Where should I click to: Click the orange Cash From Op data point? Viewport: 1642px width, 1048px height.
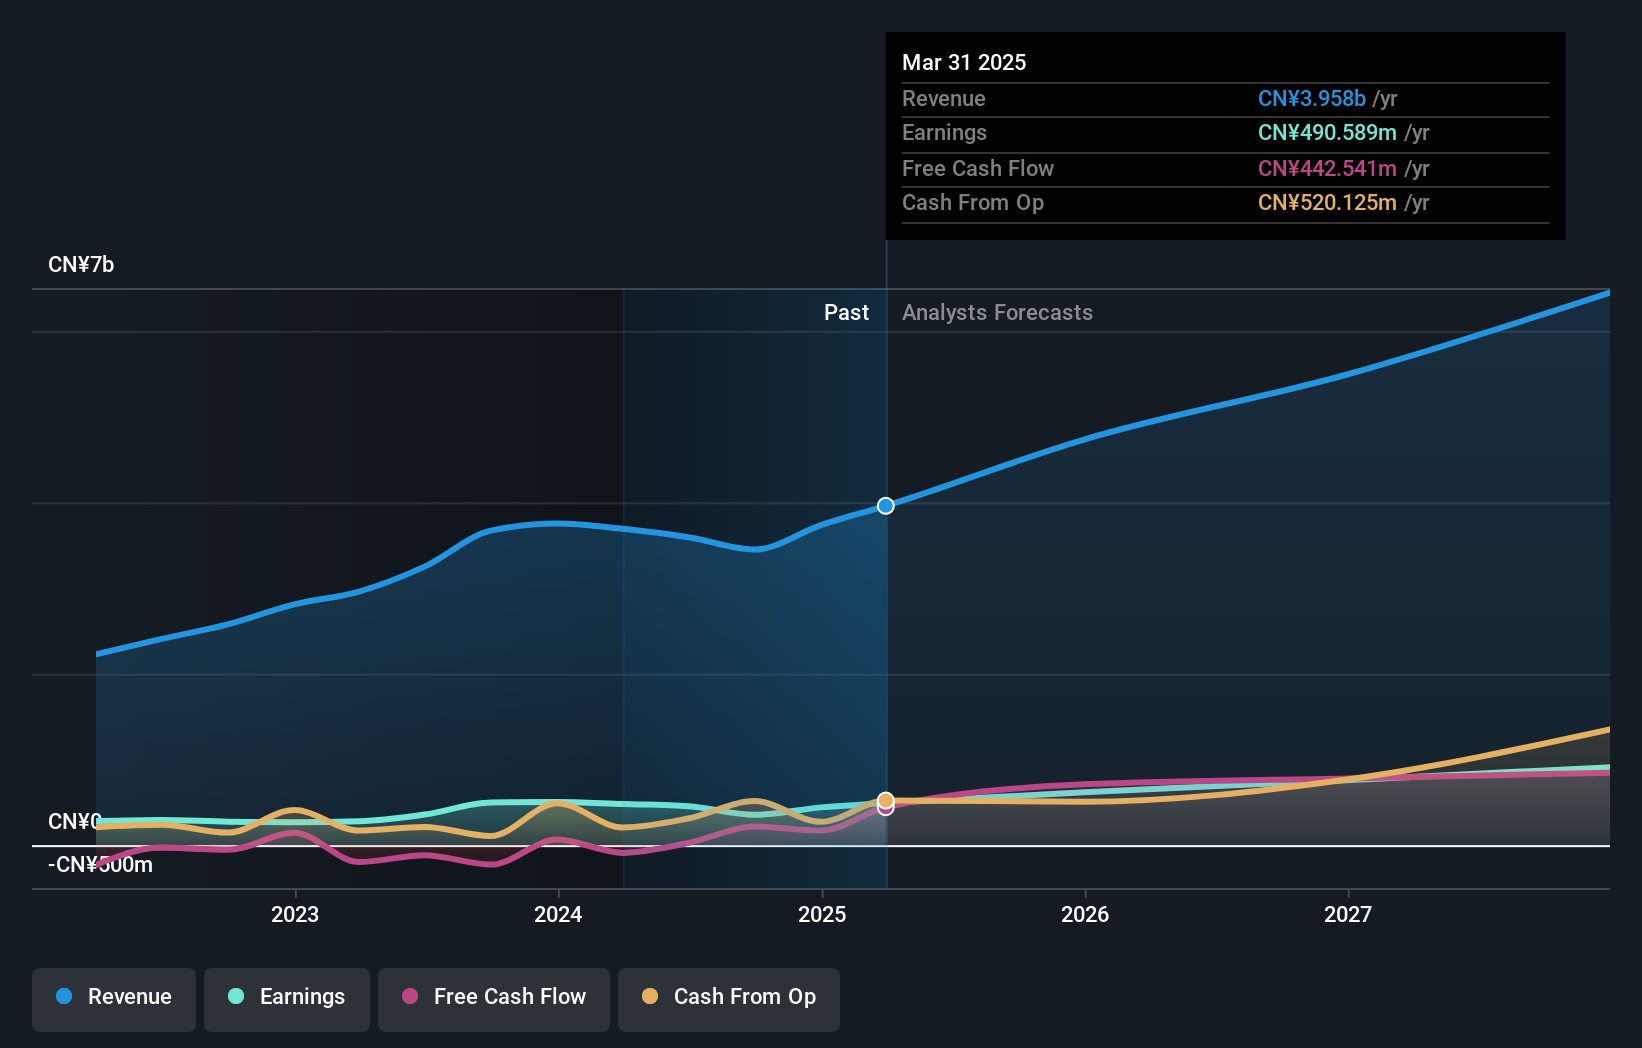[886, 800]
